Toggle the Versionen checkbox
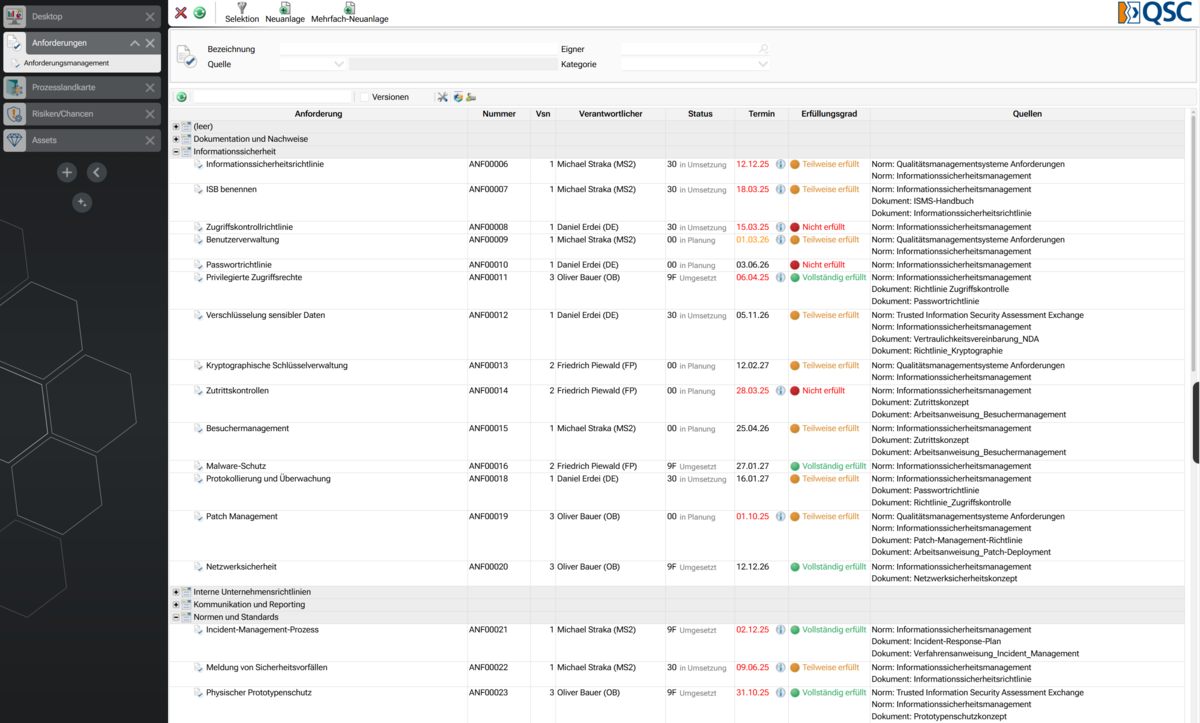Image resolution: width=1200 pixels, height=723 pixels. [365, 97]
